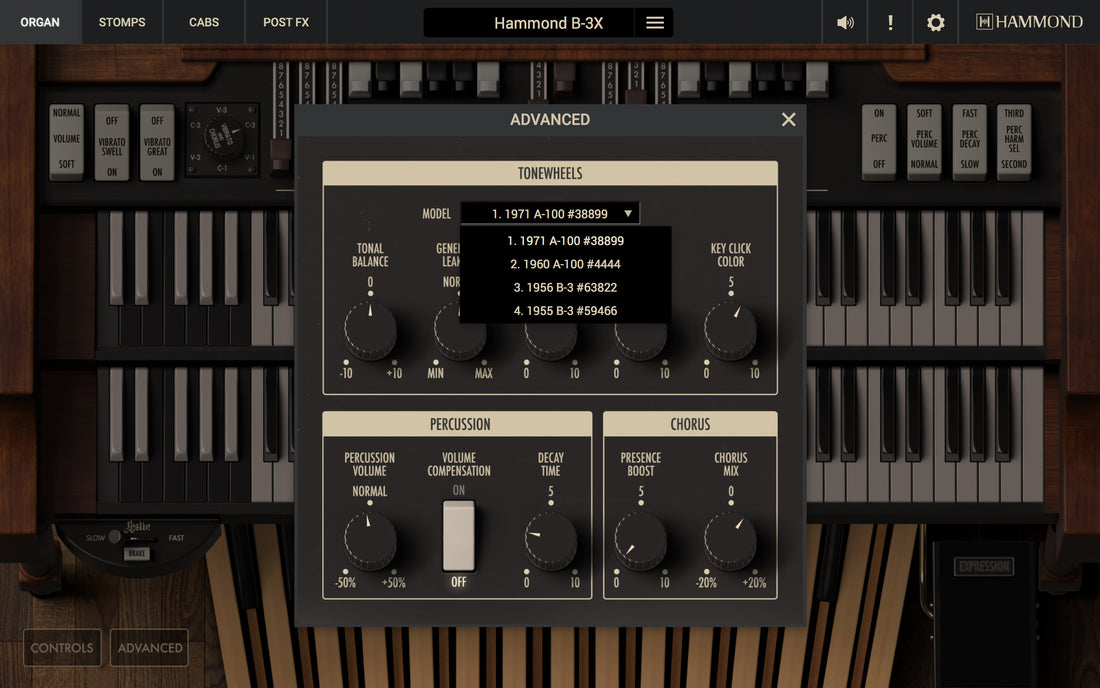The height and width of the screenshot is (688, 1100).
Task: Click the Decay Time knob
Action: point(551,540)
